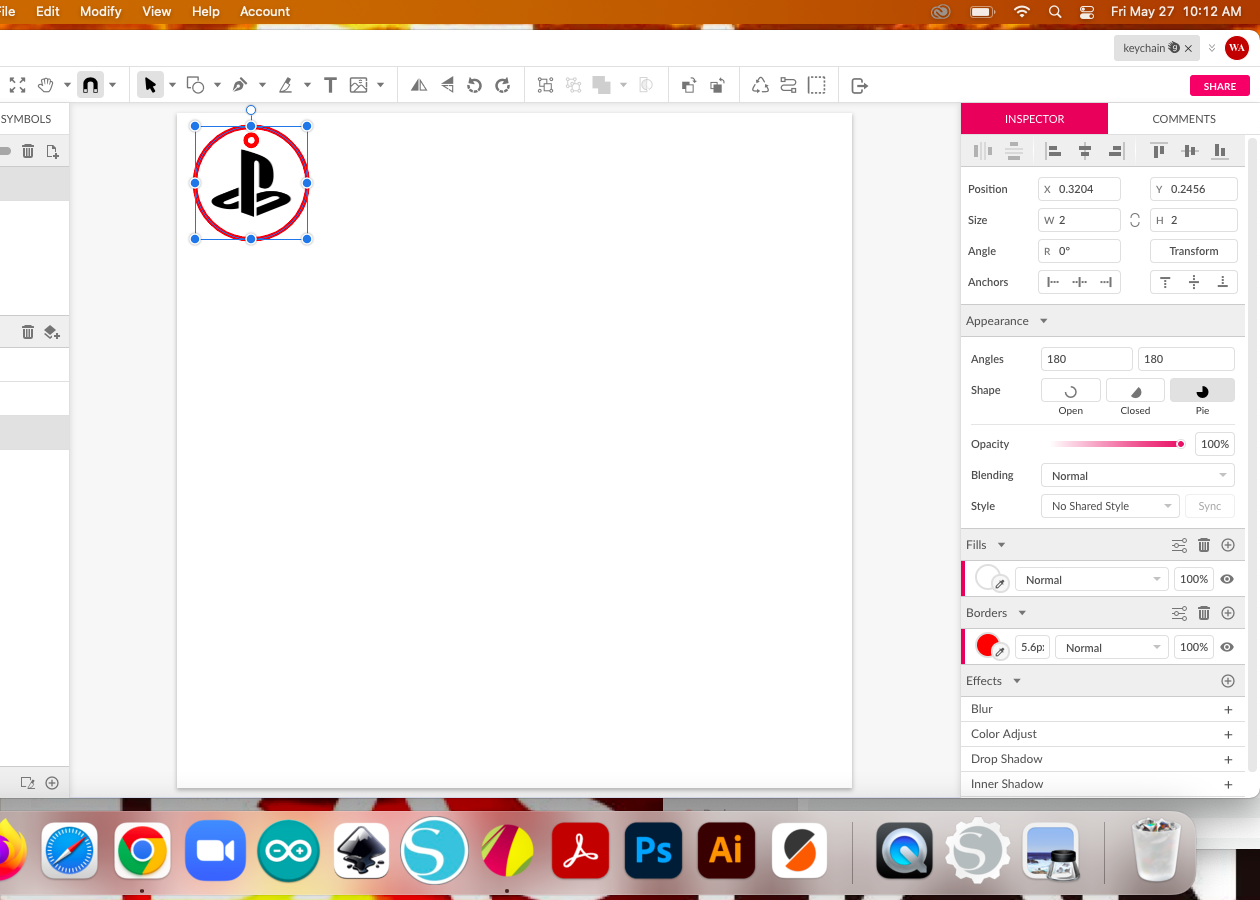
Task: Select the Open shape option
Action: pyautogui.click(x=1071, y=391)
